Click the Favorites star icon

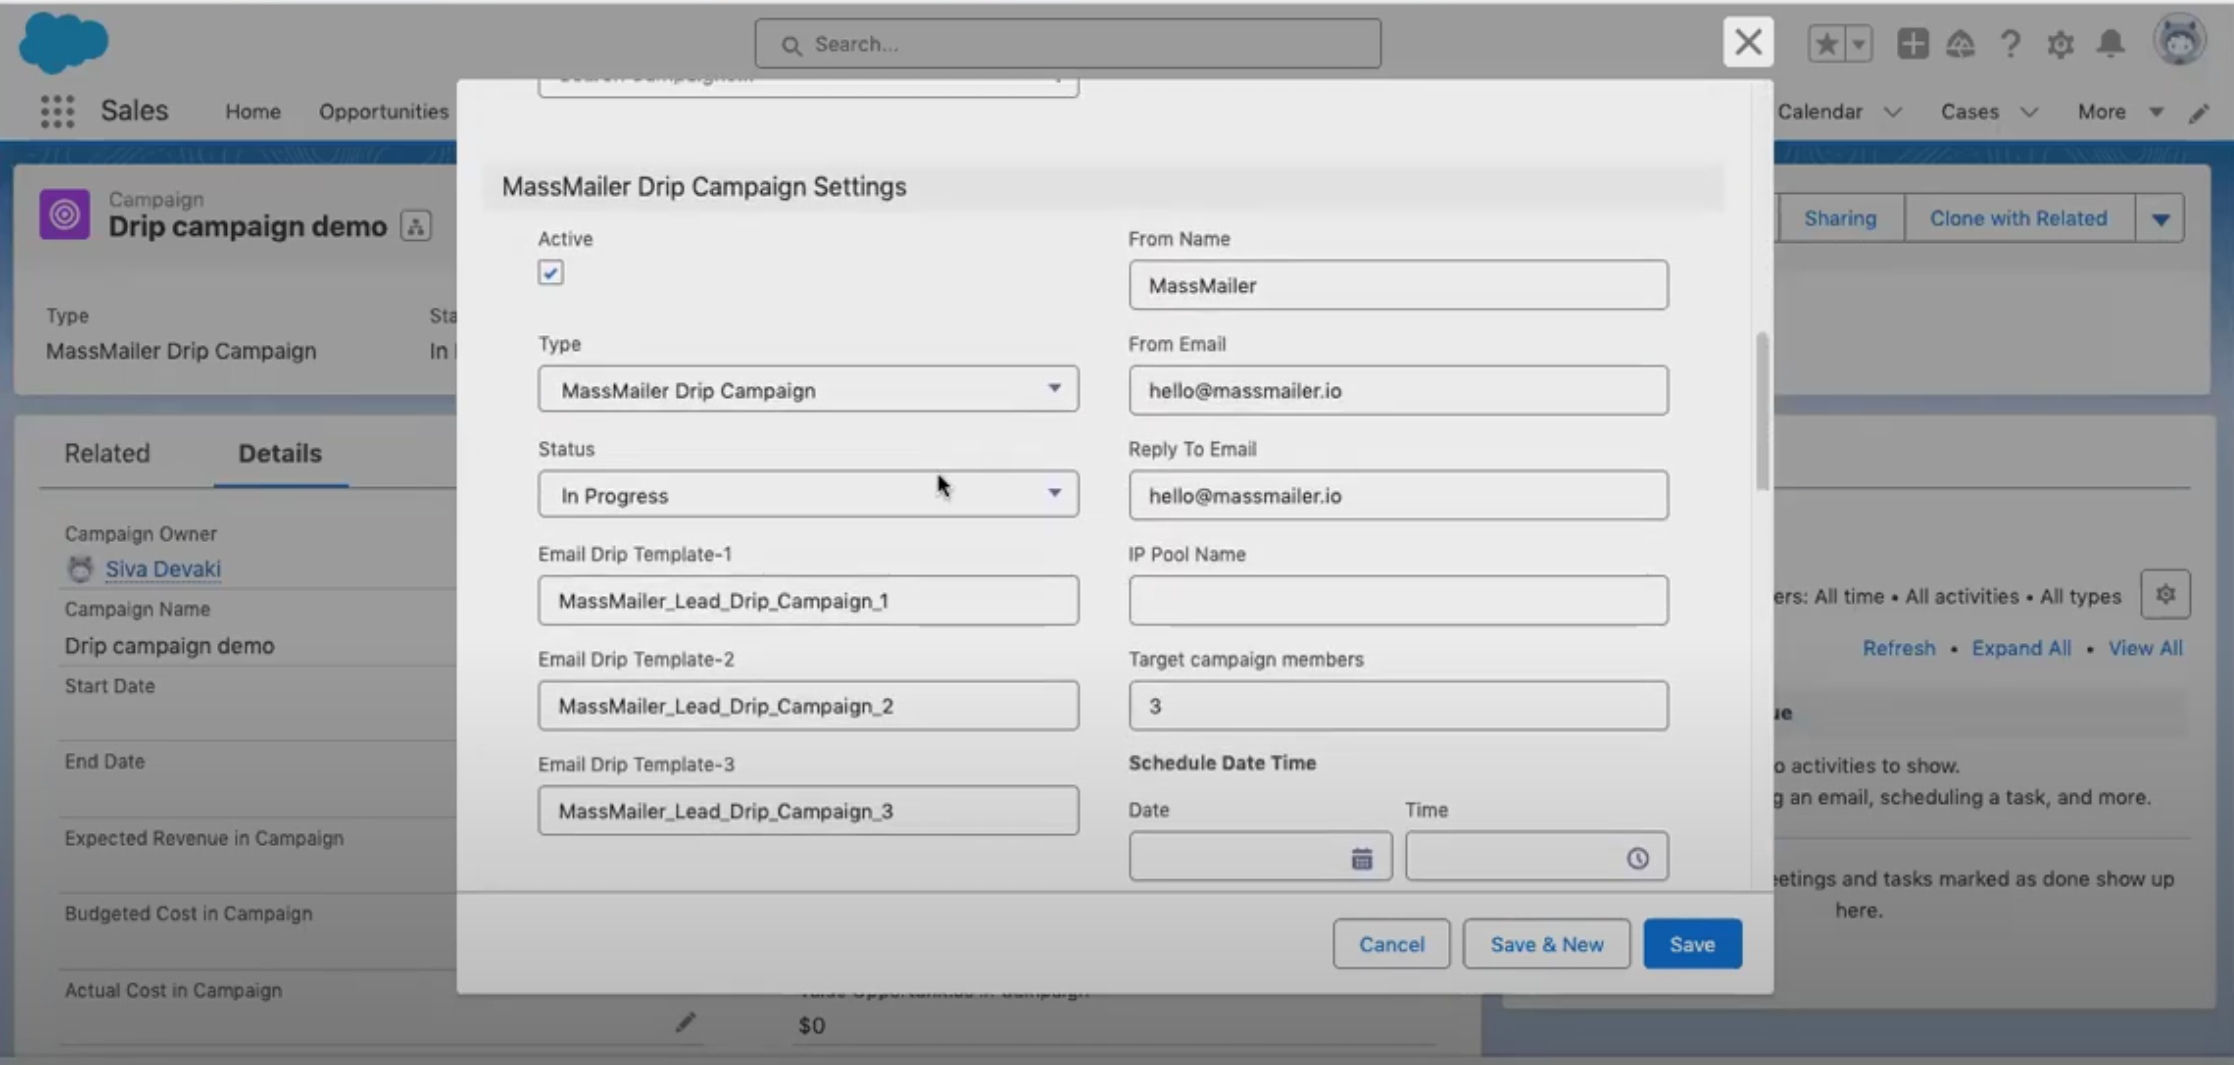tap(1826, 44)
